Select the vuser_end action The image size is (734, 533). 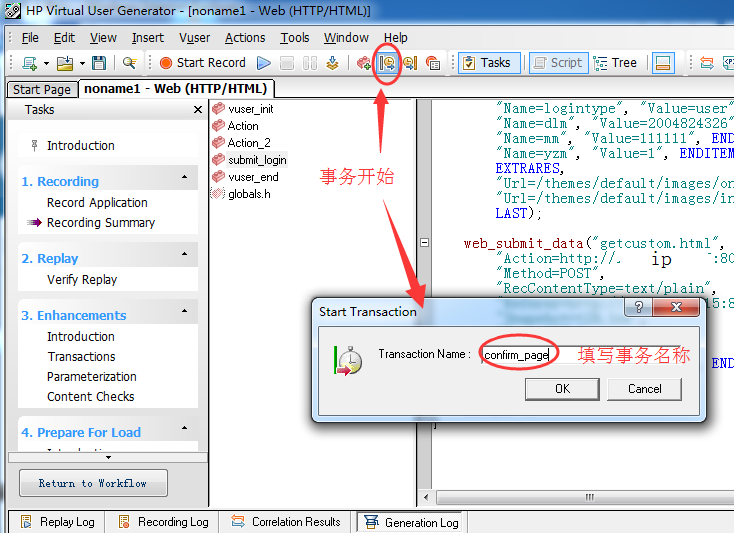[x=245, y=177]
